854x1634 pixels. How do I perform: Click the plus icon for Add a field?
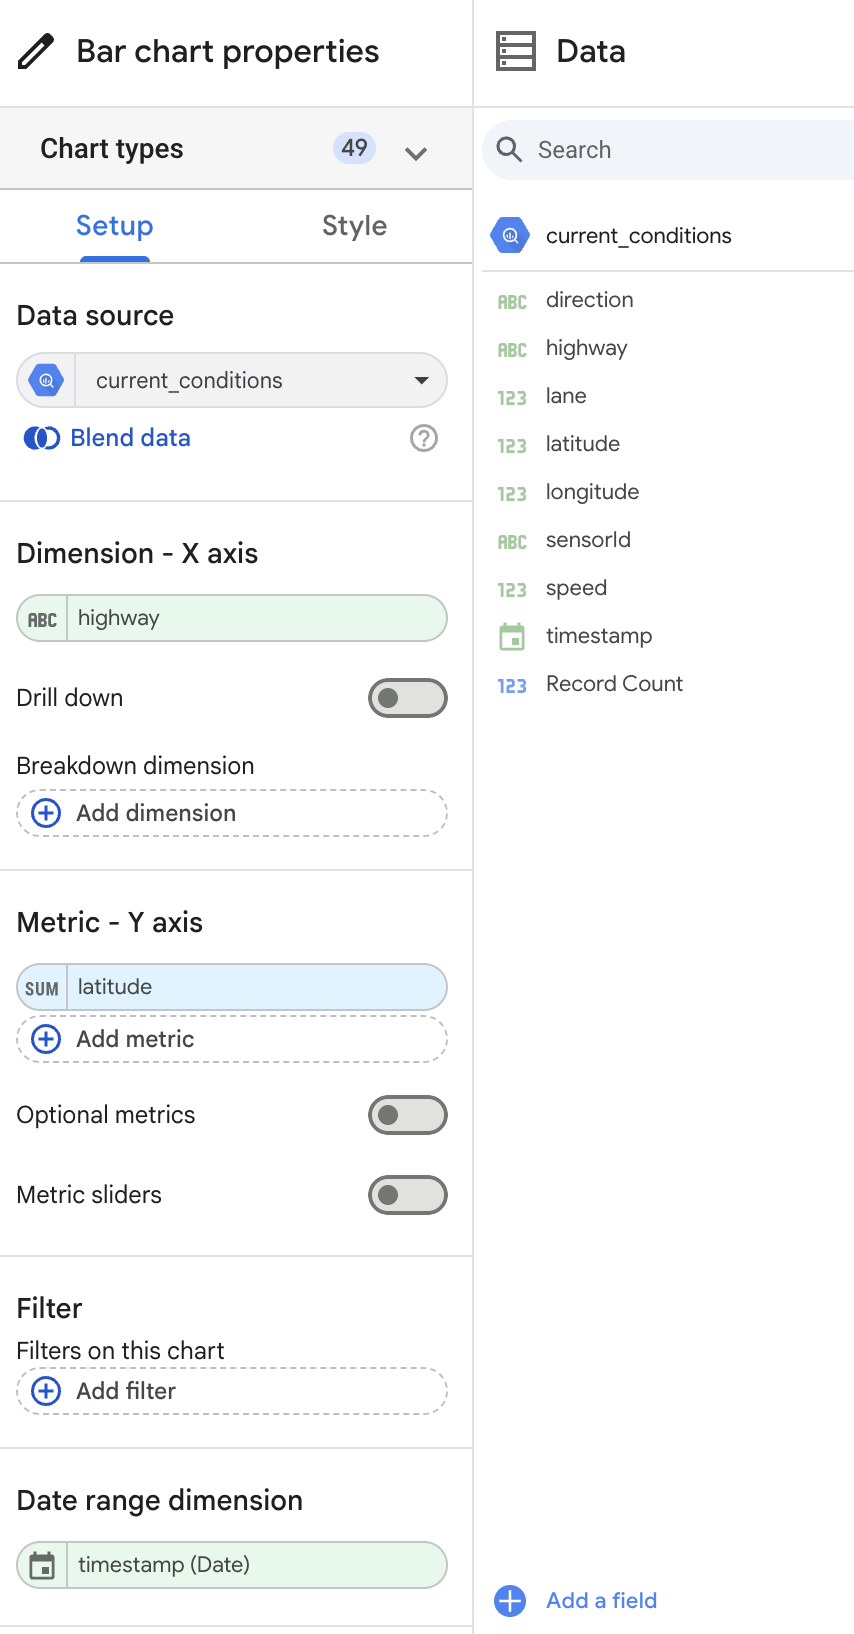click(x=510, y=1600)
